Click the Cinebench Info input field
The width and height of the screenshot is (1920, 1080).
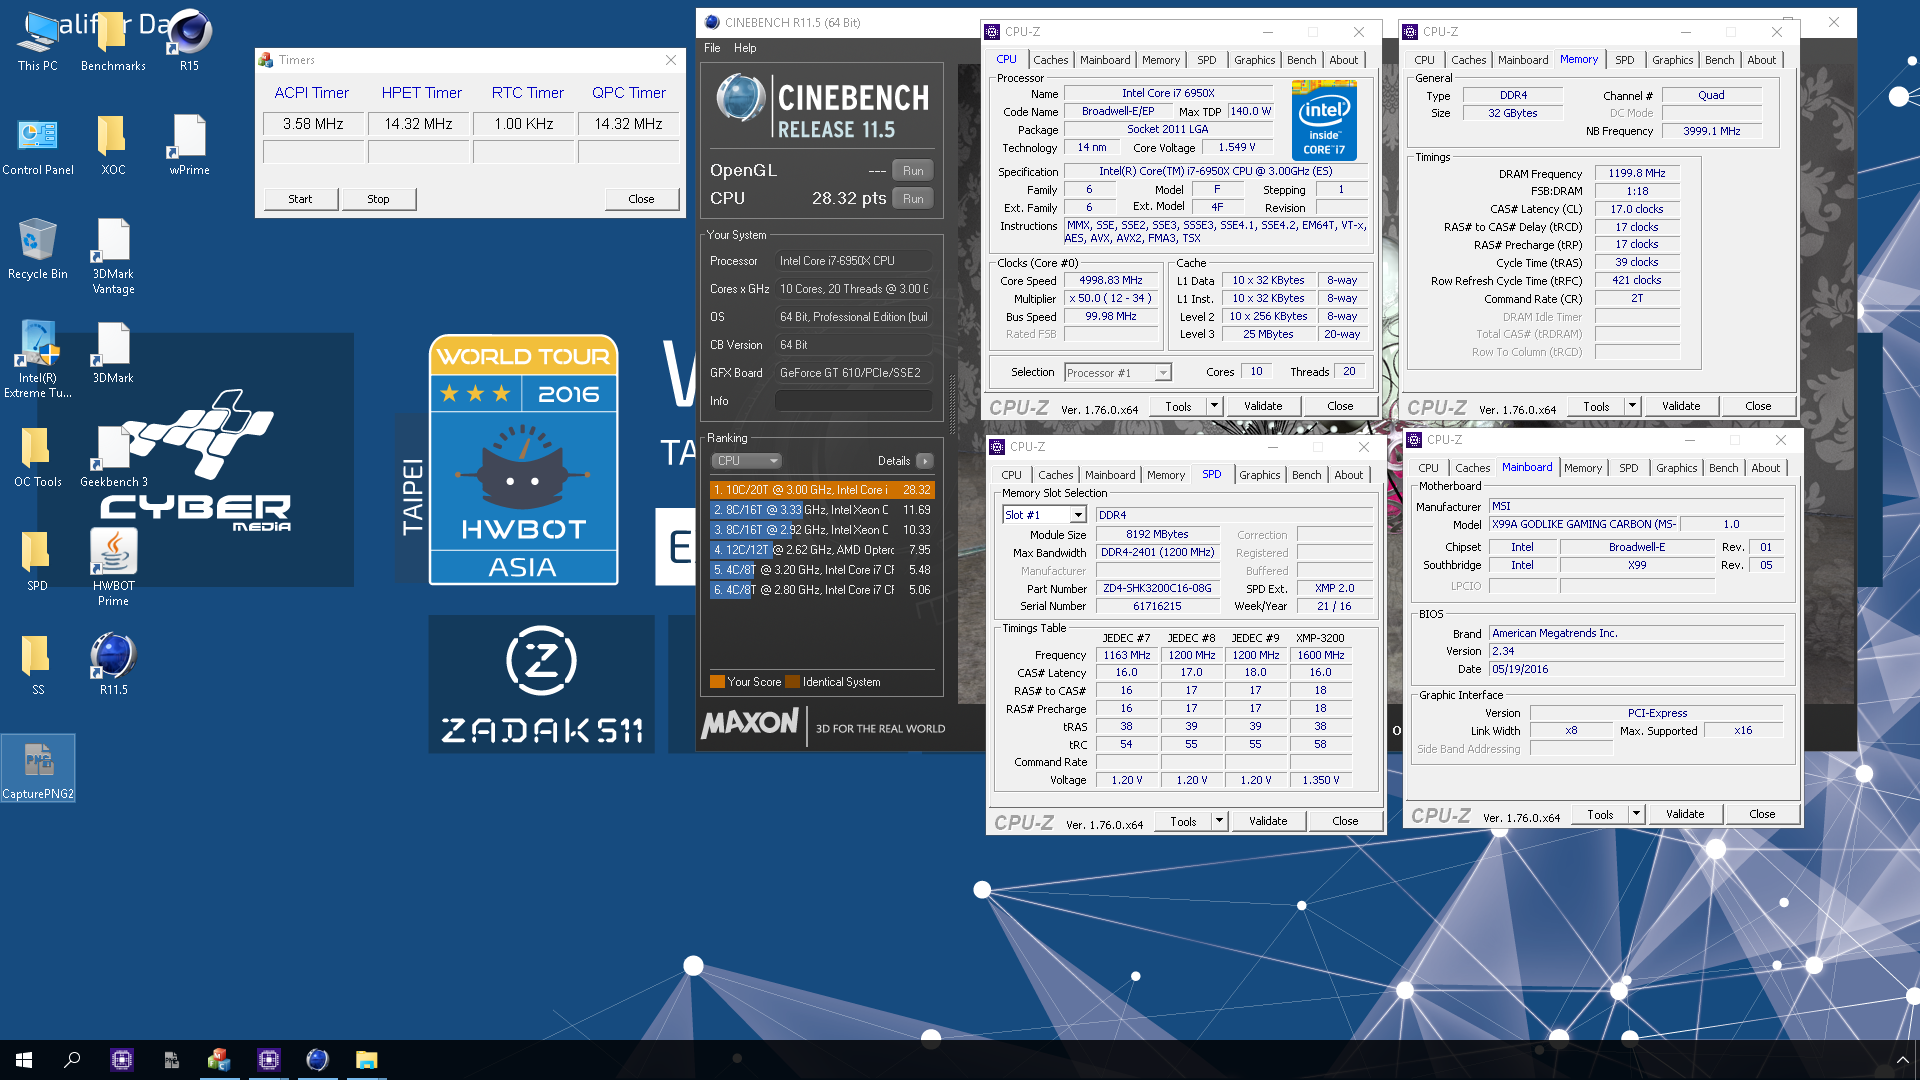[854, 401]
